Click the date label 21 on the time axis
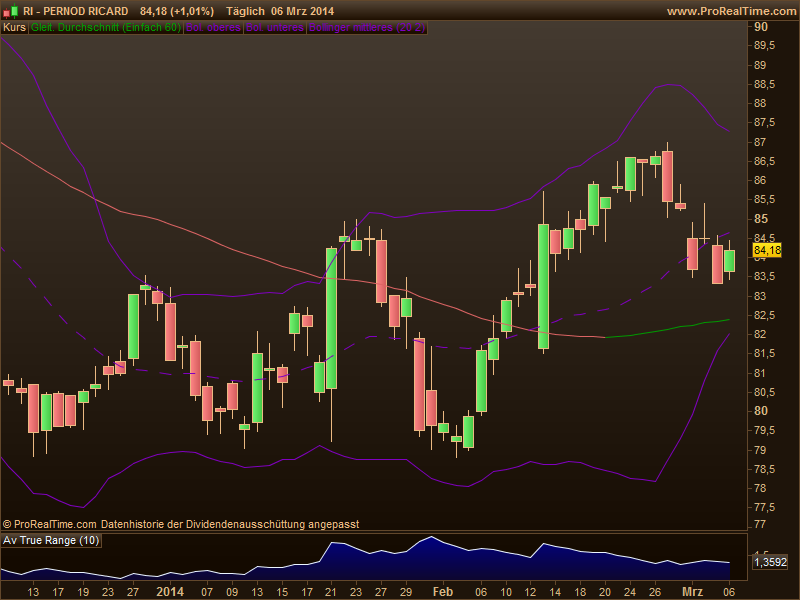 [x=331, y=592]
